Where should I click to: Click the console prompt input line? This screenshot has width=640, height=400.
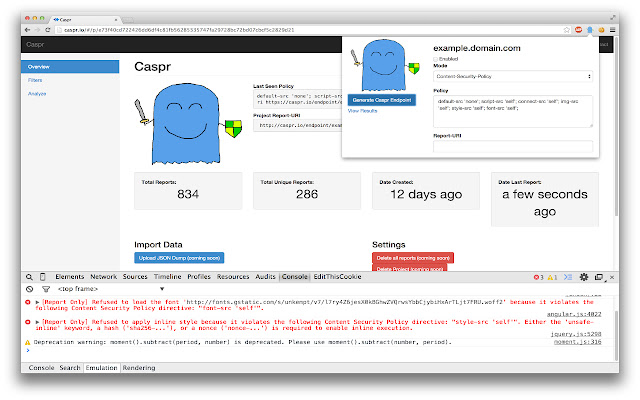pyautogui.click(x=318, y=351)
